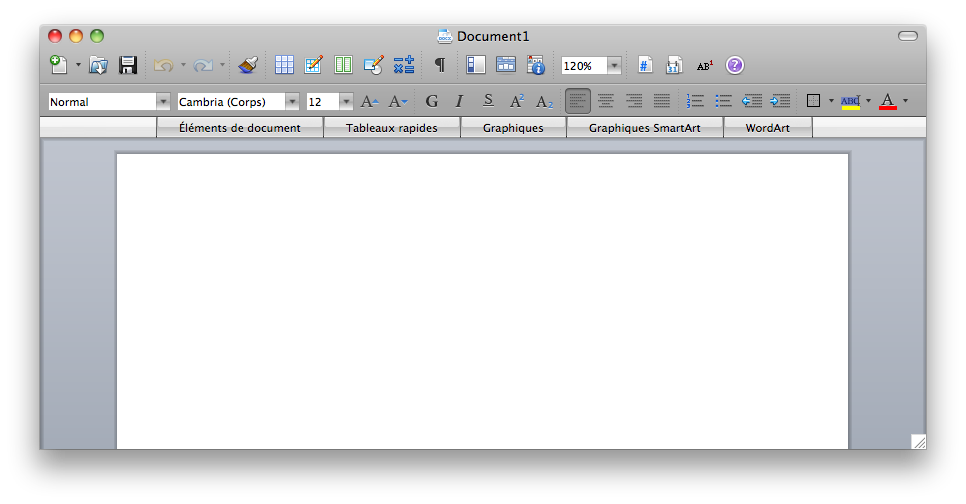Apply yellow highlight color
This screenshot has width=966, height=504.
[x=850, y=102]
